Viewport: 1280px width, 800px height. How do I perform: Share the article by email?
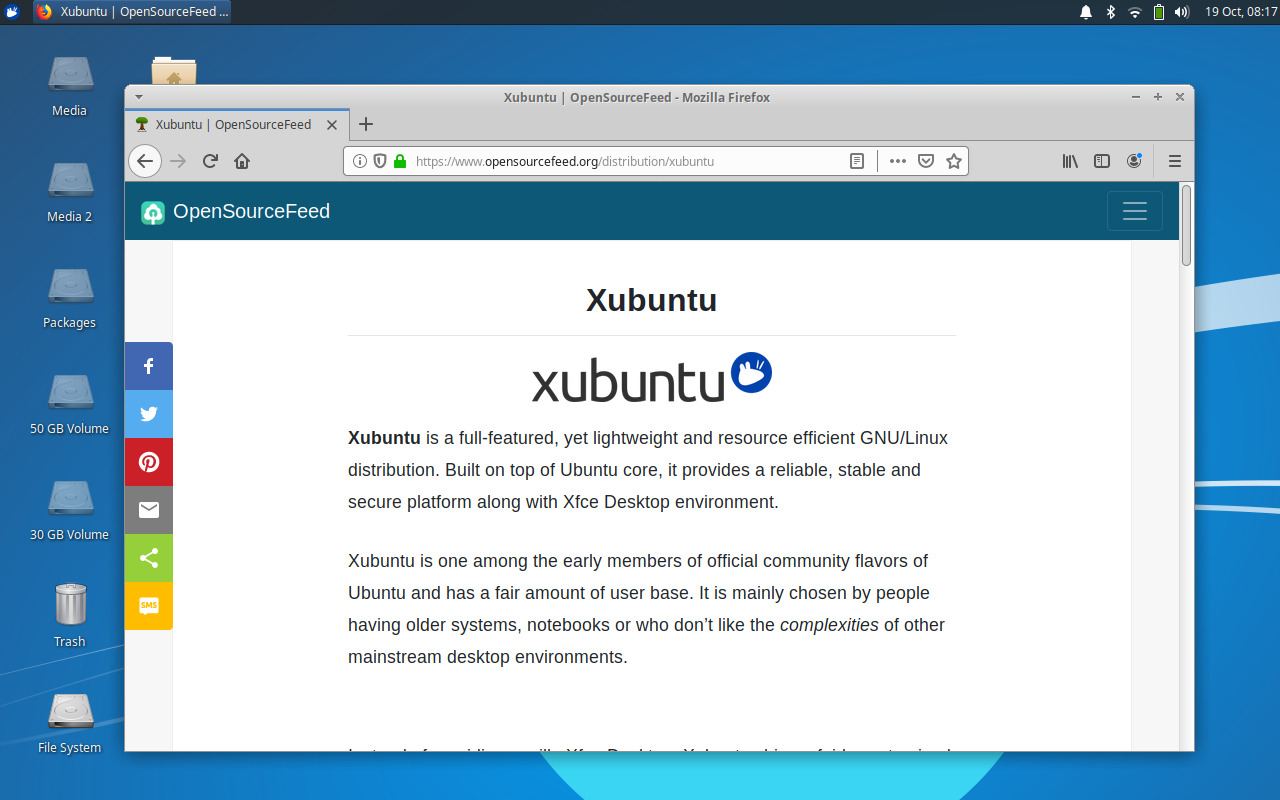click(x=148, y=510)
